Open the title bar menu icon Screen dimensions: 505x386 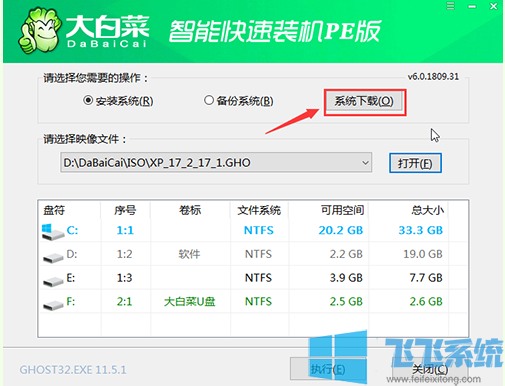450,6
